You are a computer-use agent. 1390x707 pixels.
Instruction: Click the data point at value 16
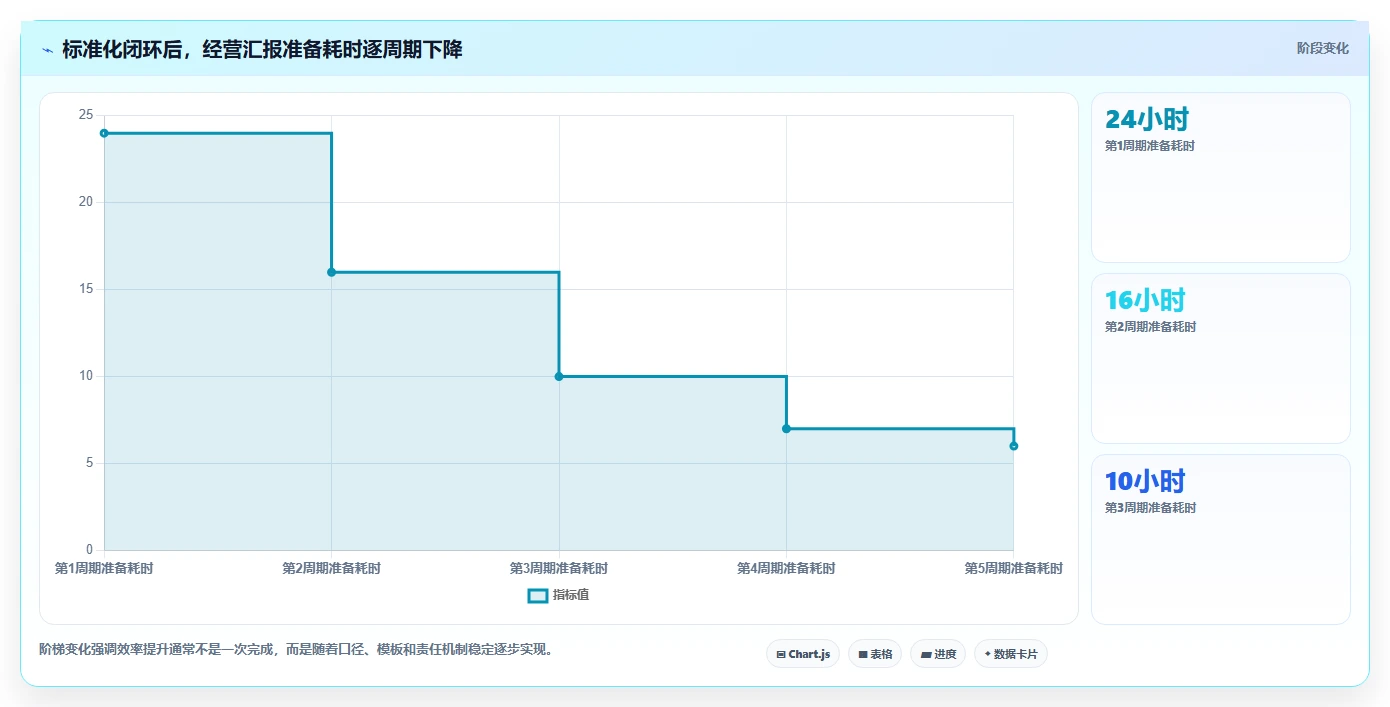point(331,272)
